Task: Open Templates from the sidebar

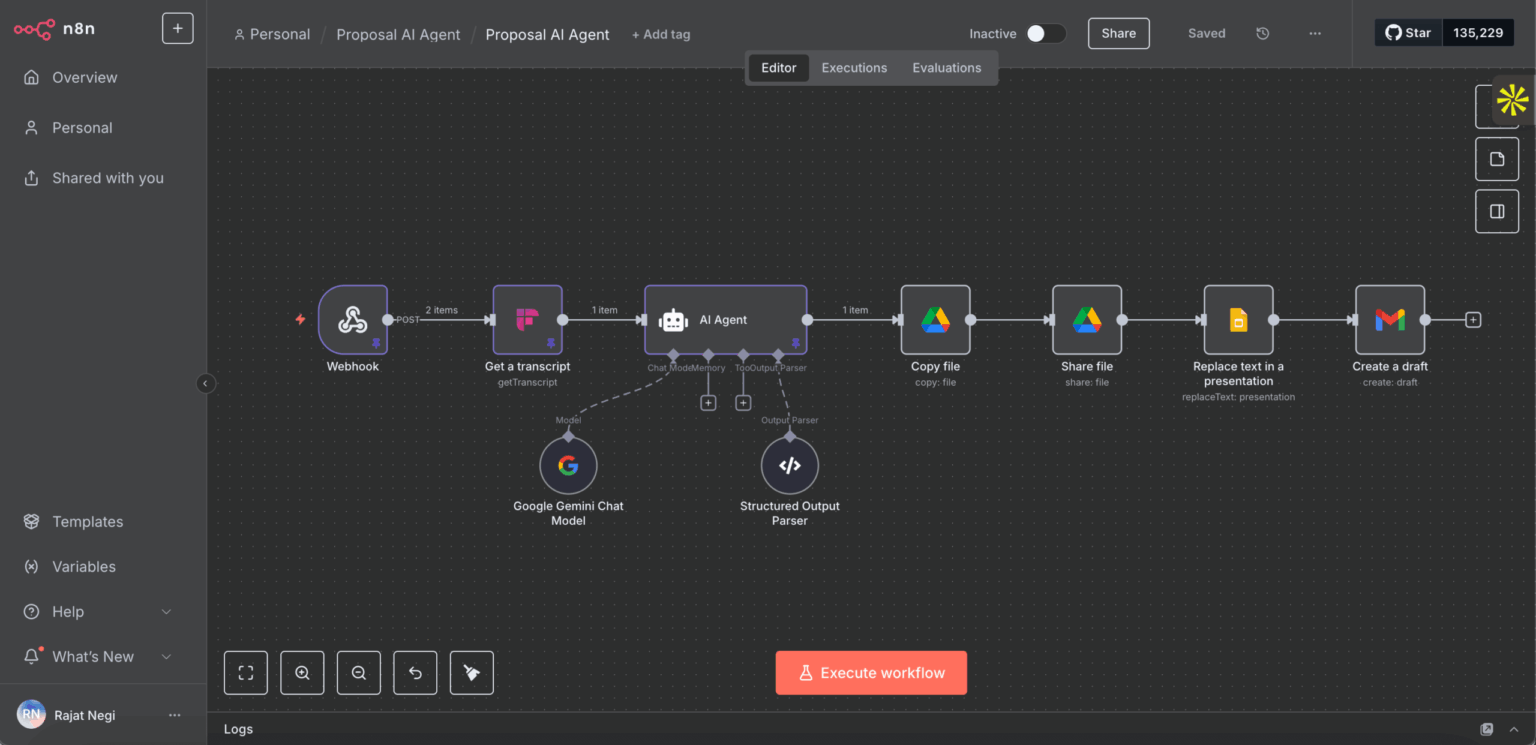Action: (88, 522)
